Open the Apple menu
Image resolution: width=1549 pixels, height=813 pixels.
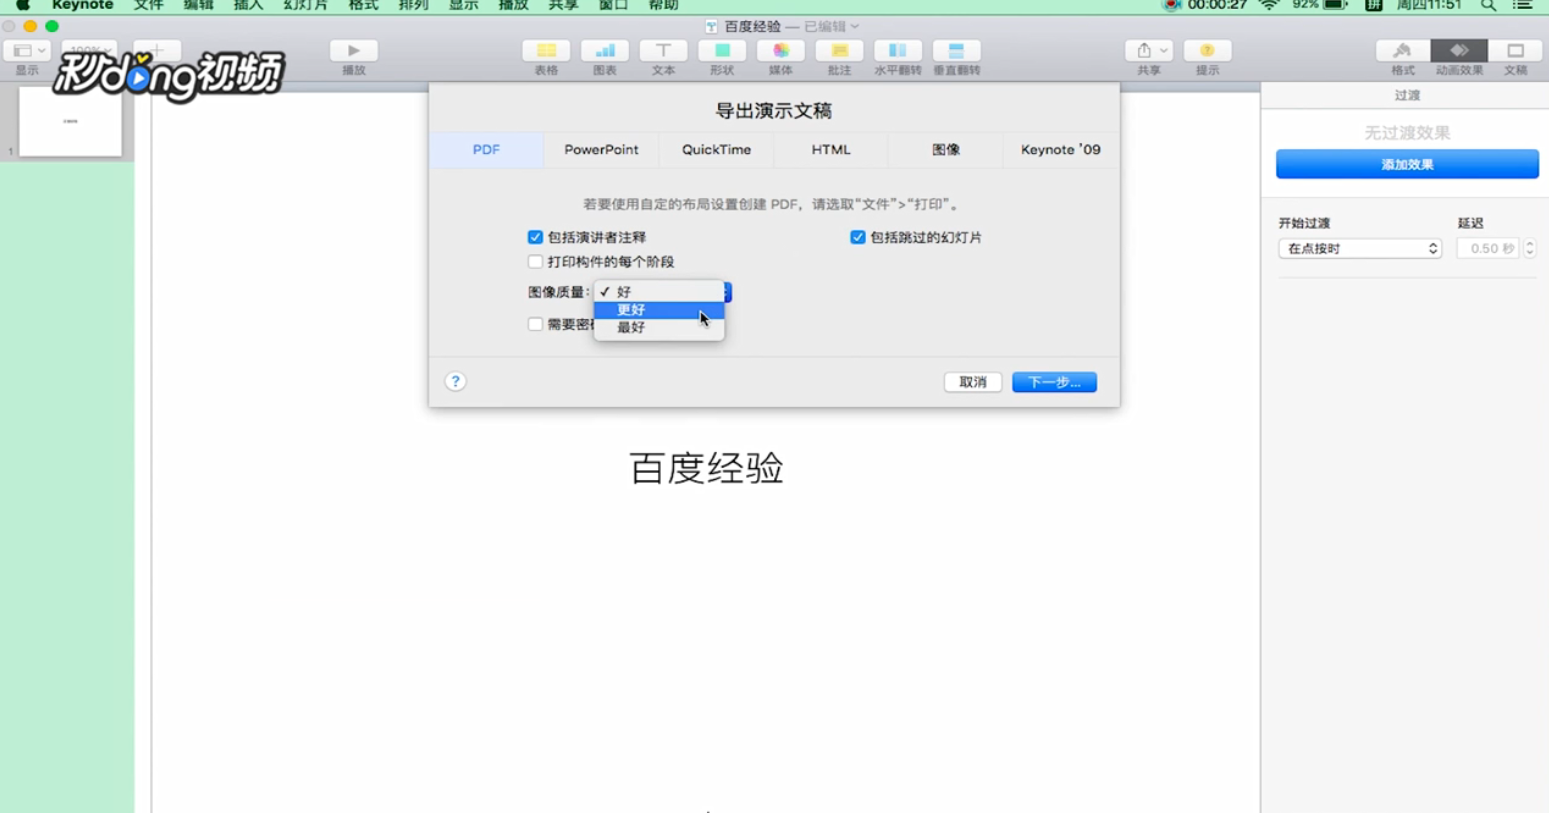[x=23, y=5]
